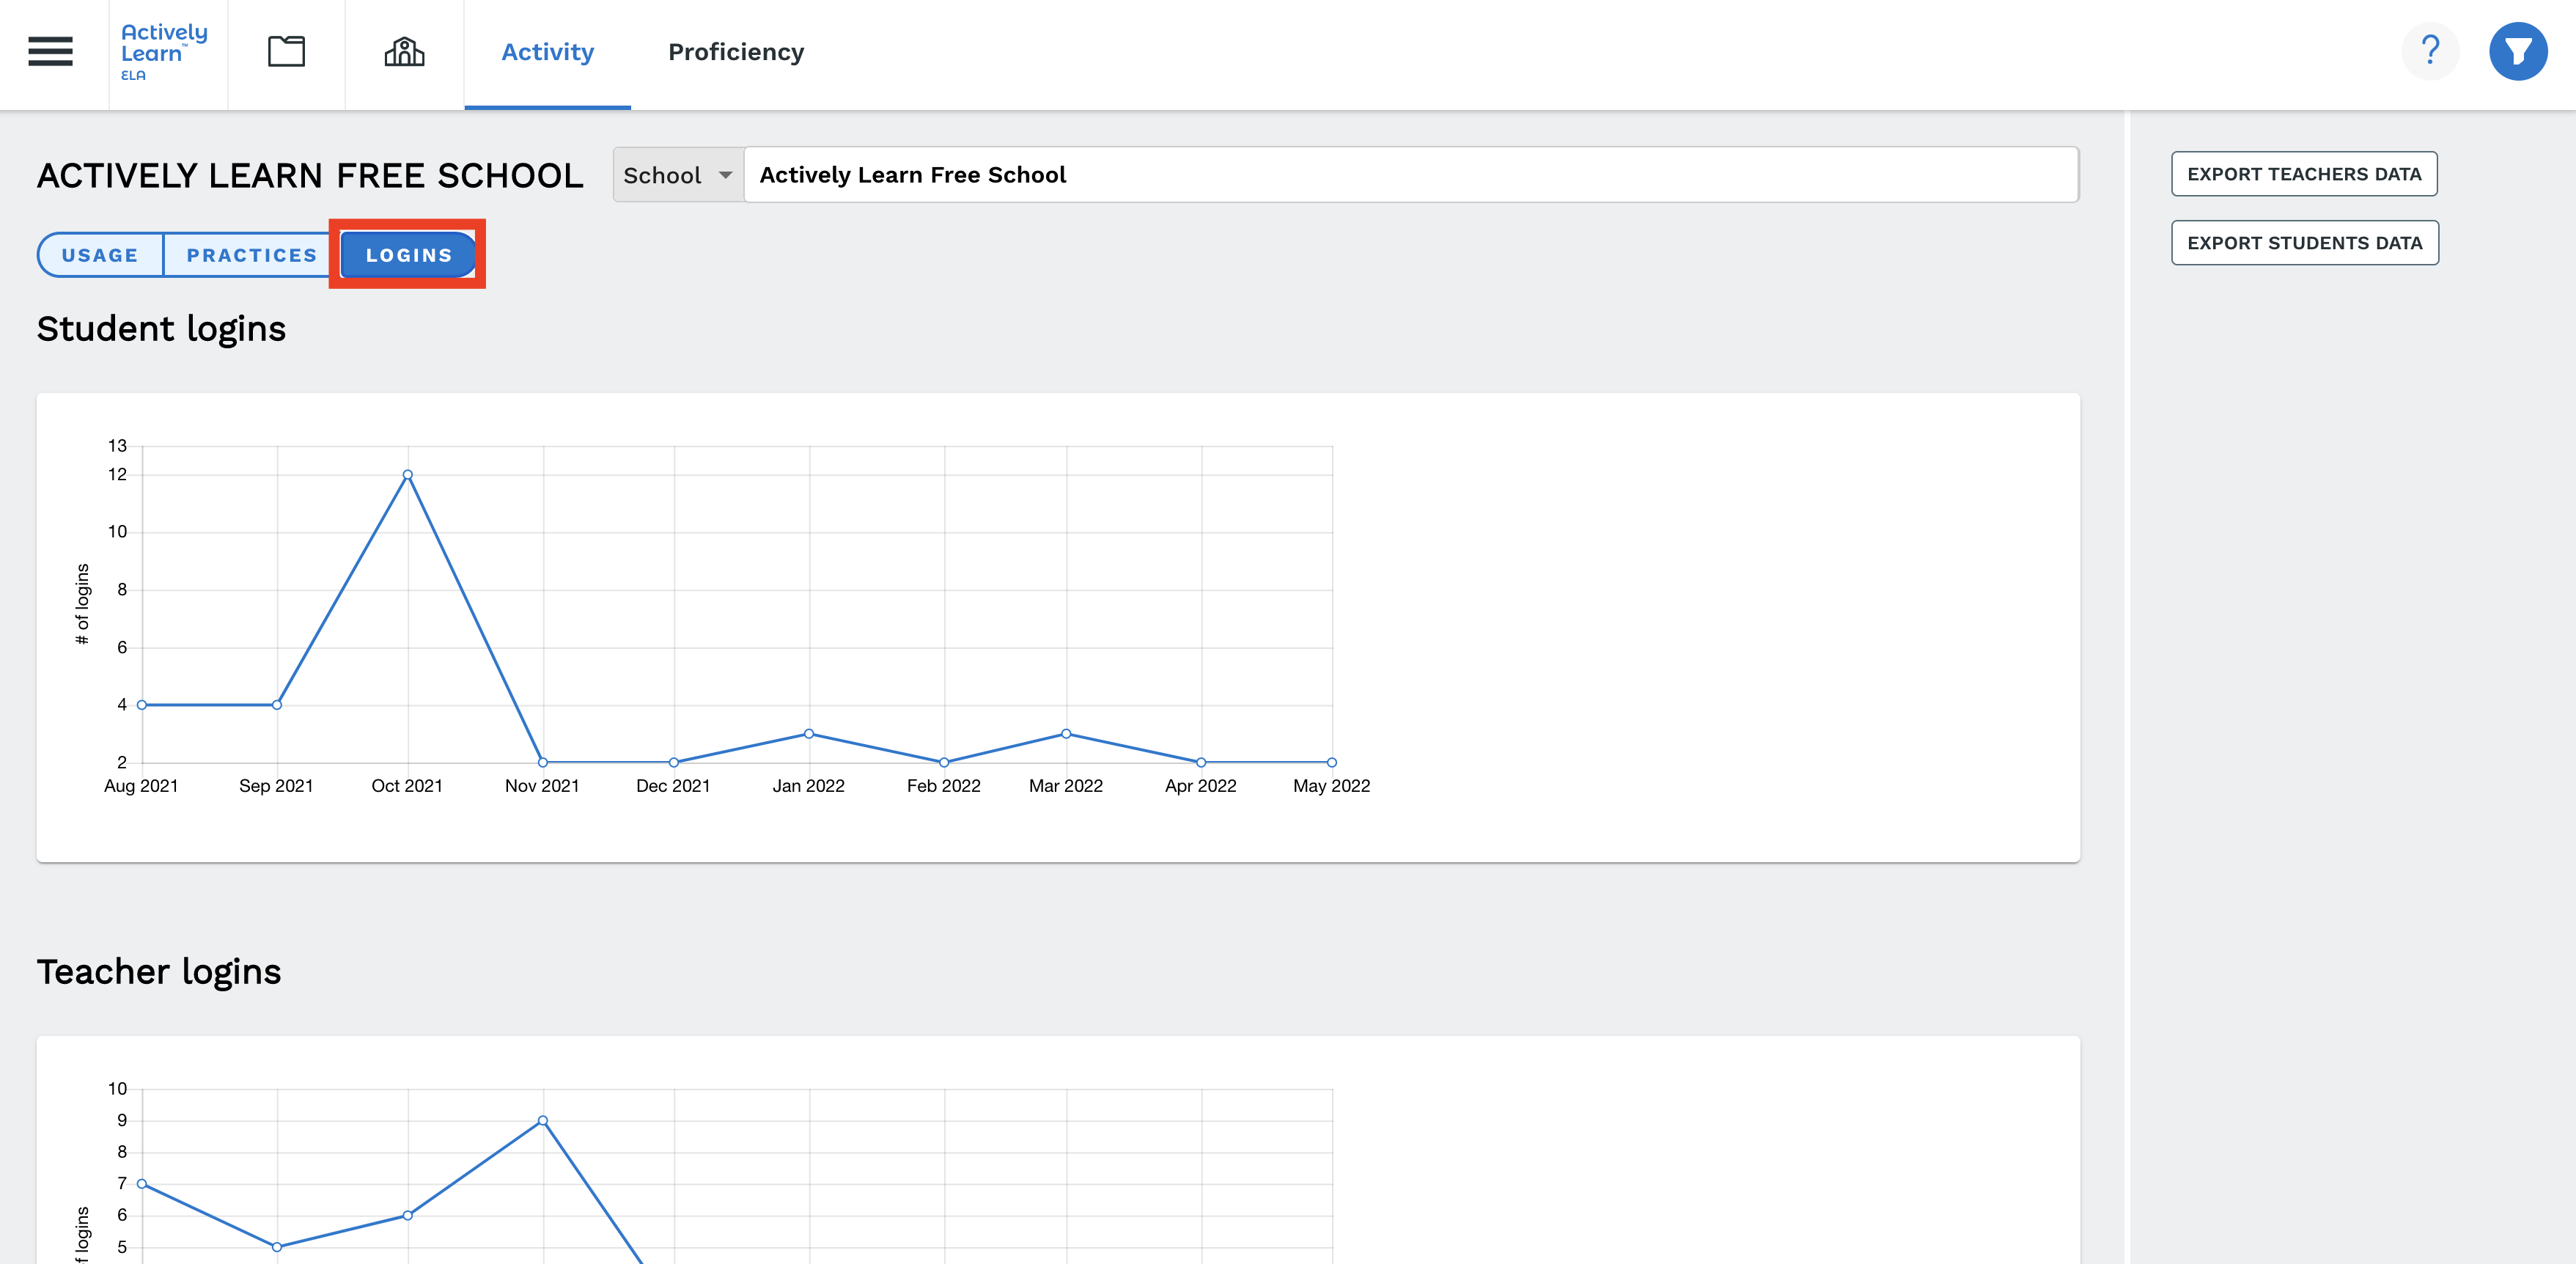This screenshot has width=2576, height=1264.
Task: Click the Oct 2021 student logins data point
Action: click(x=407, y=475)
